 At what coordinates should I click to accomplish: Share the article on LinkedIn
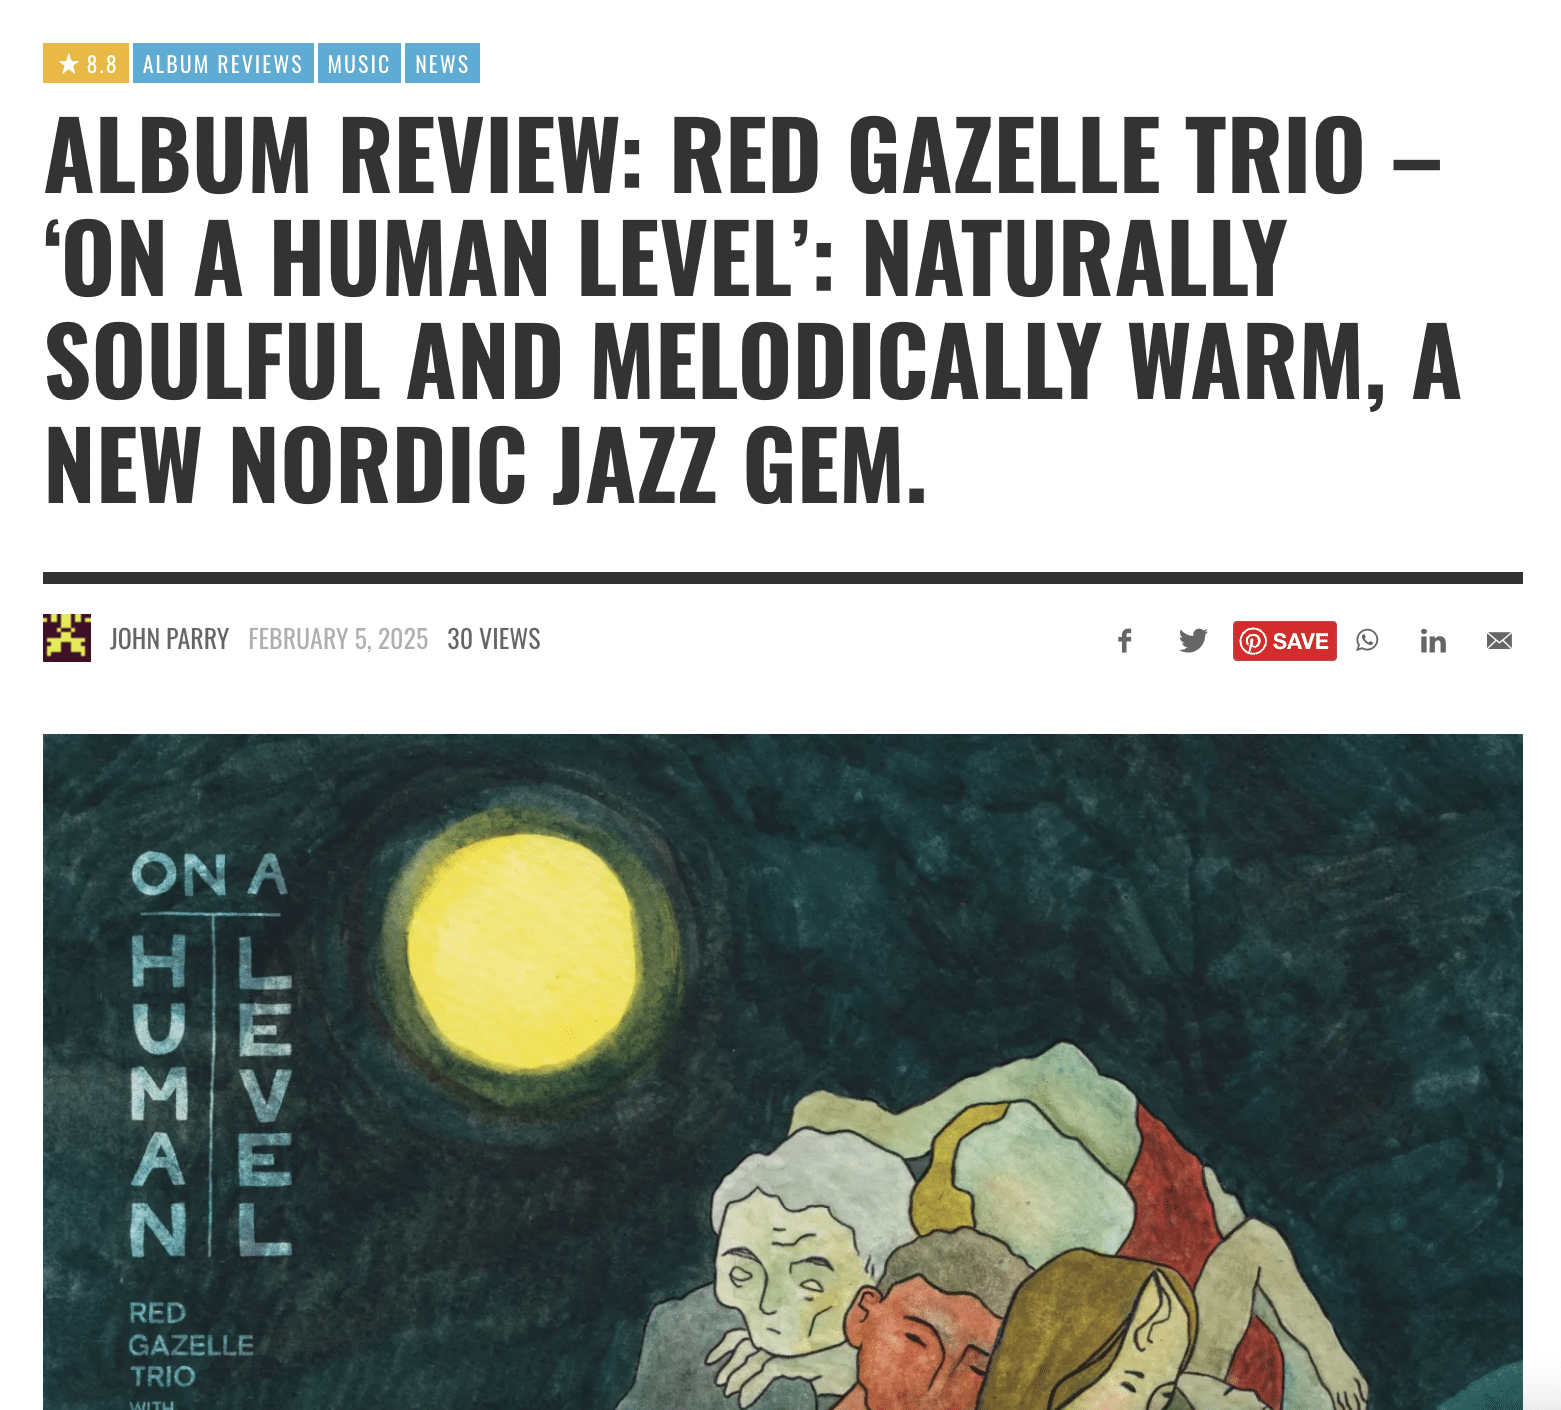pos(1433,641)
